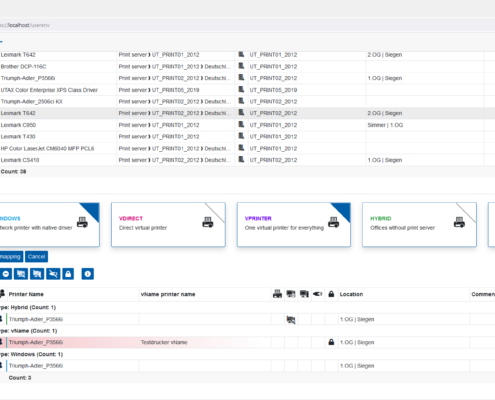Click the printer icon on the VPRINTER card
This screenshot has width=495, height=400.
click(334, 222)
